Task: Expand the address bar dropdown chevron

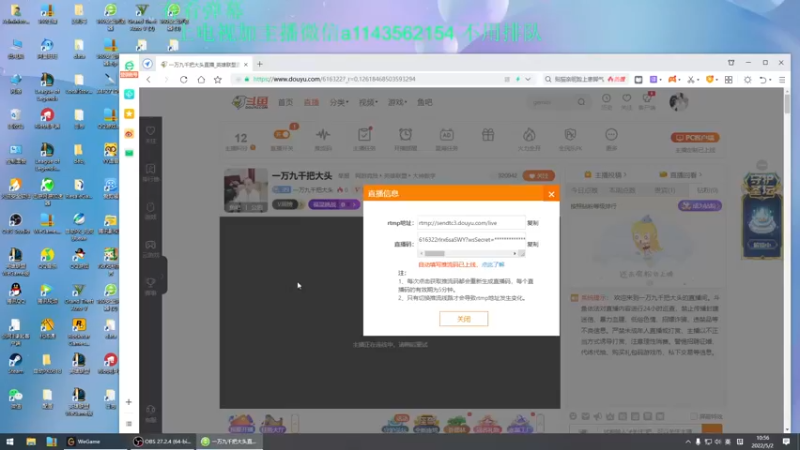Action: 528,79
